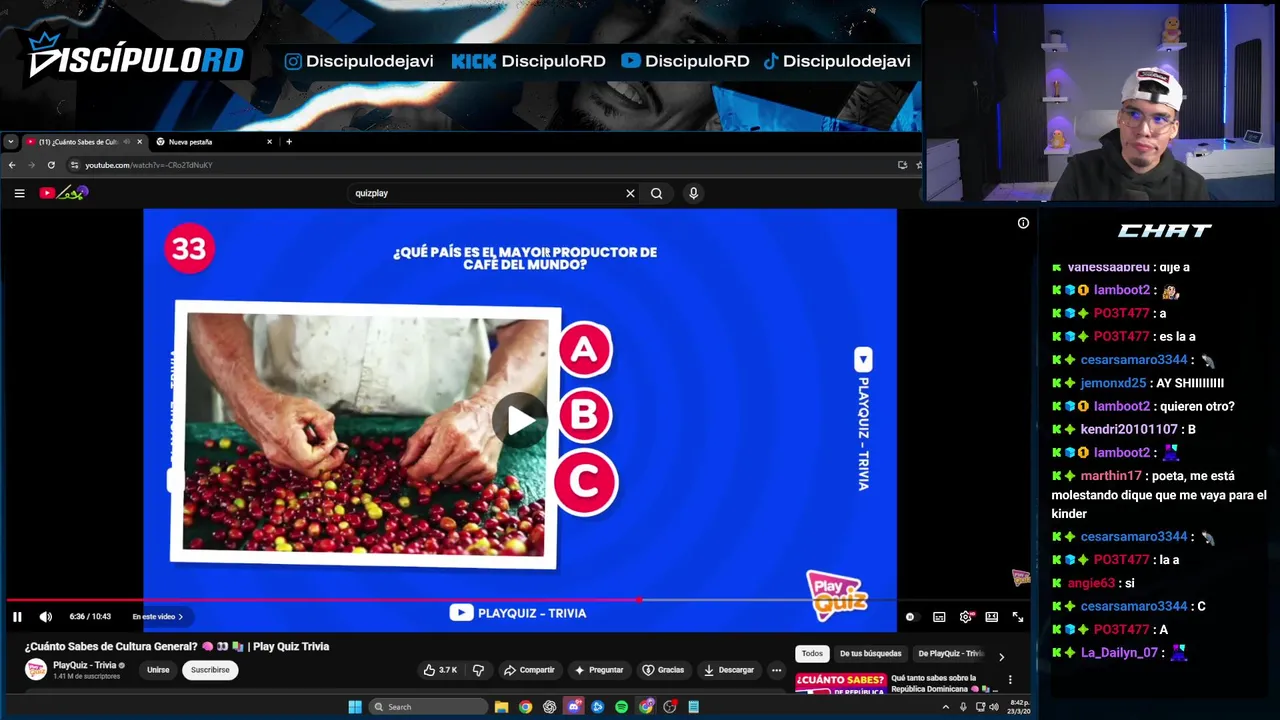Open Google Chrome from taskbar
This screenshot has height=720, width=1280.
(526, 707)
